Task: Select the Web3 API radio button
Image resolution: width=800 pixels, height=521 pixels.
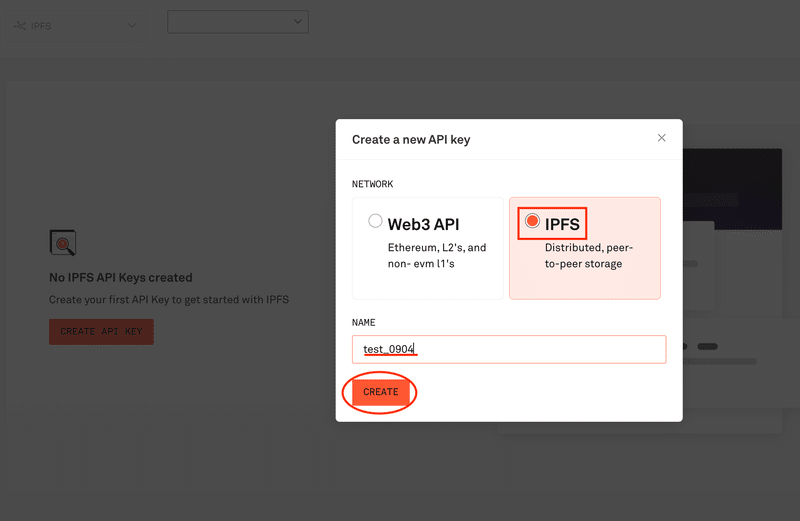Action: tap(375, 221)
